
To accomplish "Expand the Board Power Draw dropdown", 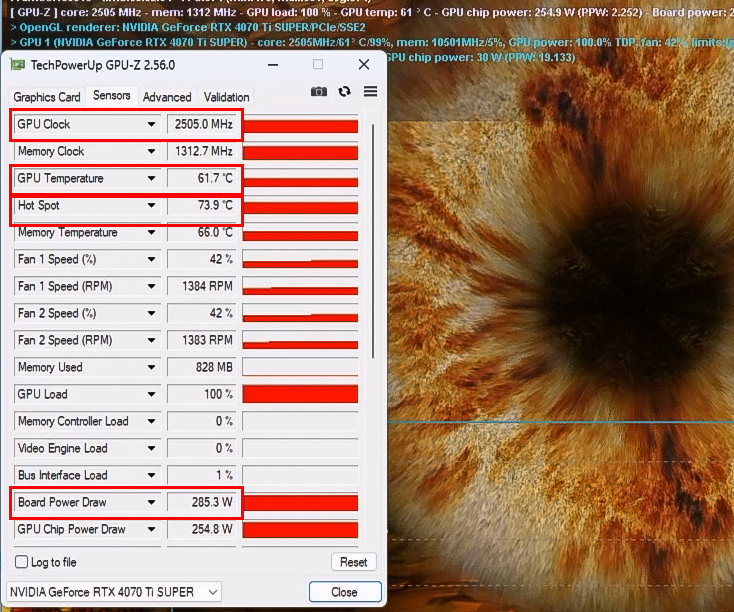I will click(x=152, y=502).
